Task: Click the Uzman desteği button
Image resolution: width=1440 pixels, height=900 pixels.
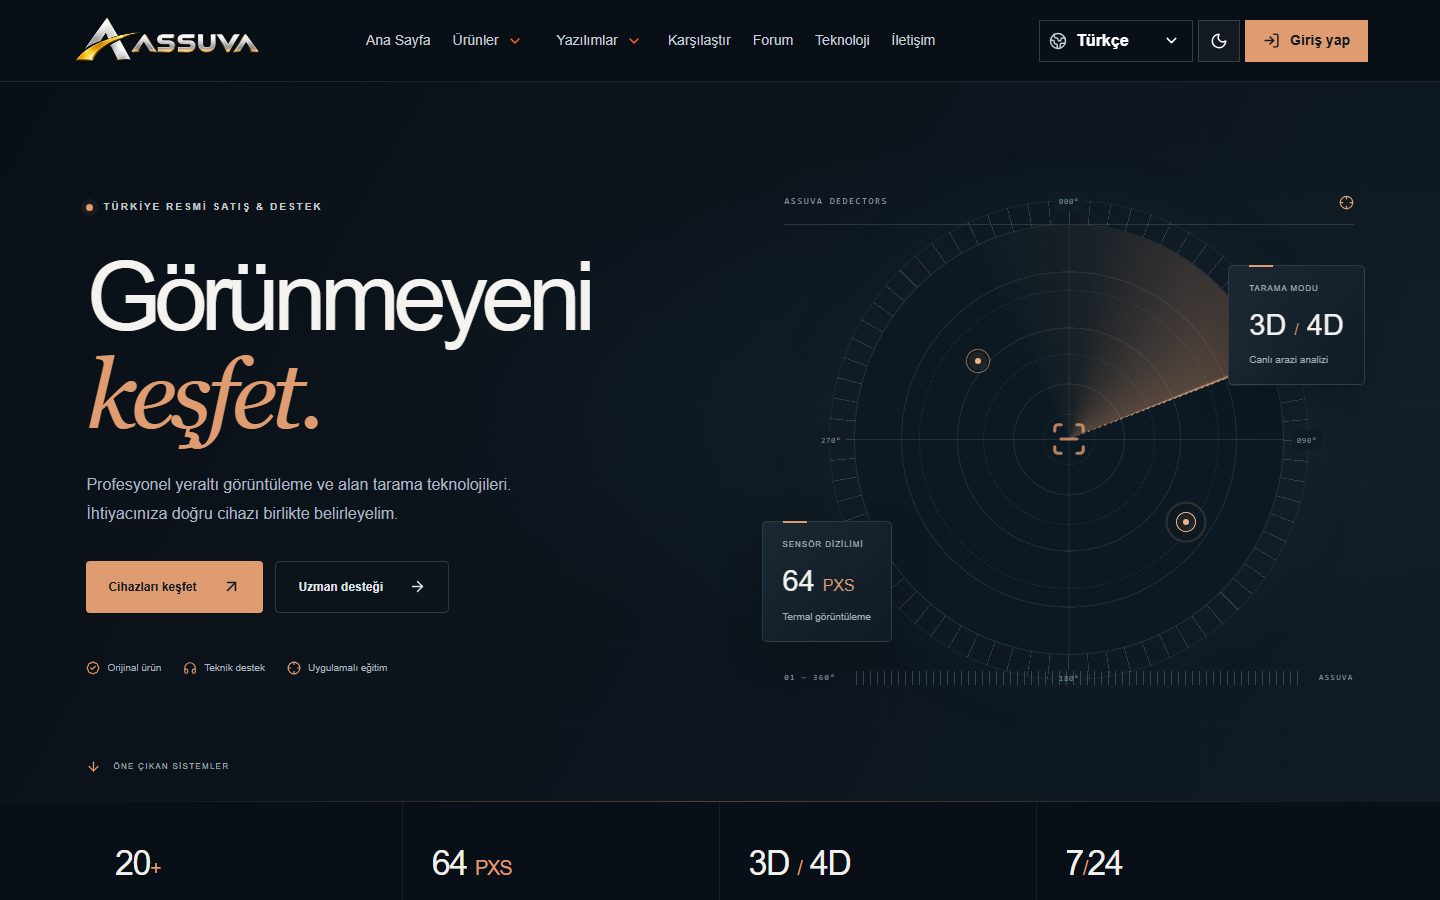Action: tap(362, 587)
